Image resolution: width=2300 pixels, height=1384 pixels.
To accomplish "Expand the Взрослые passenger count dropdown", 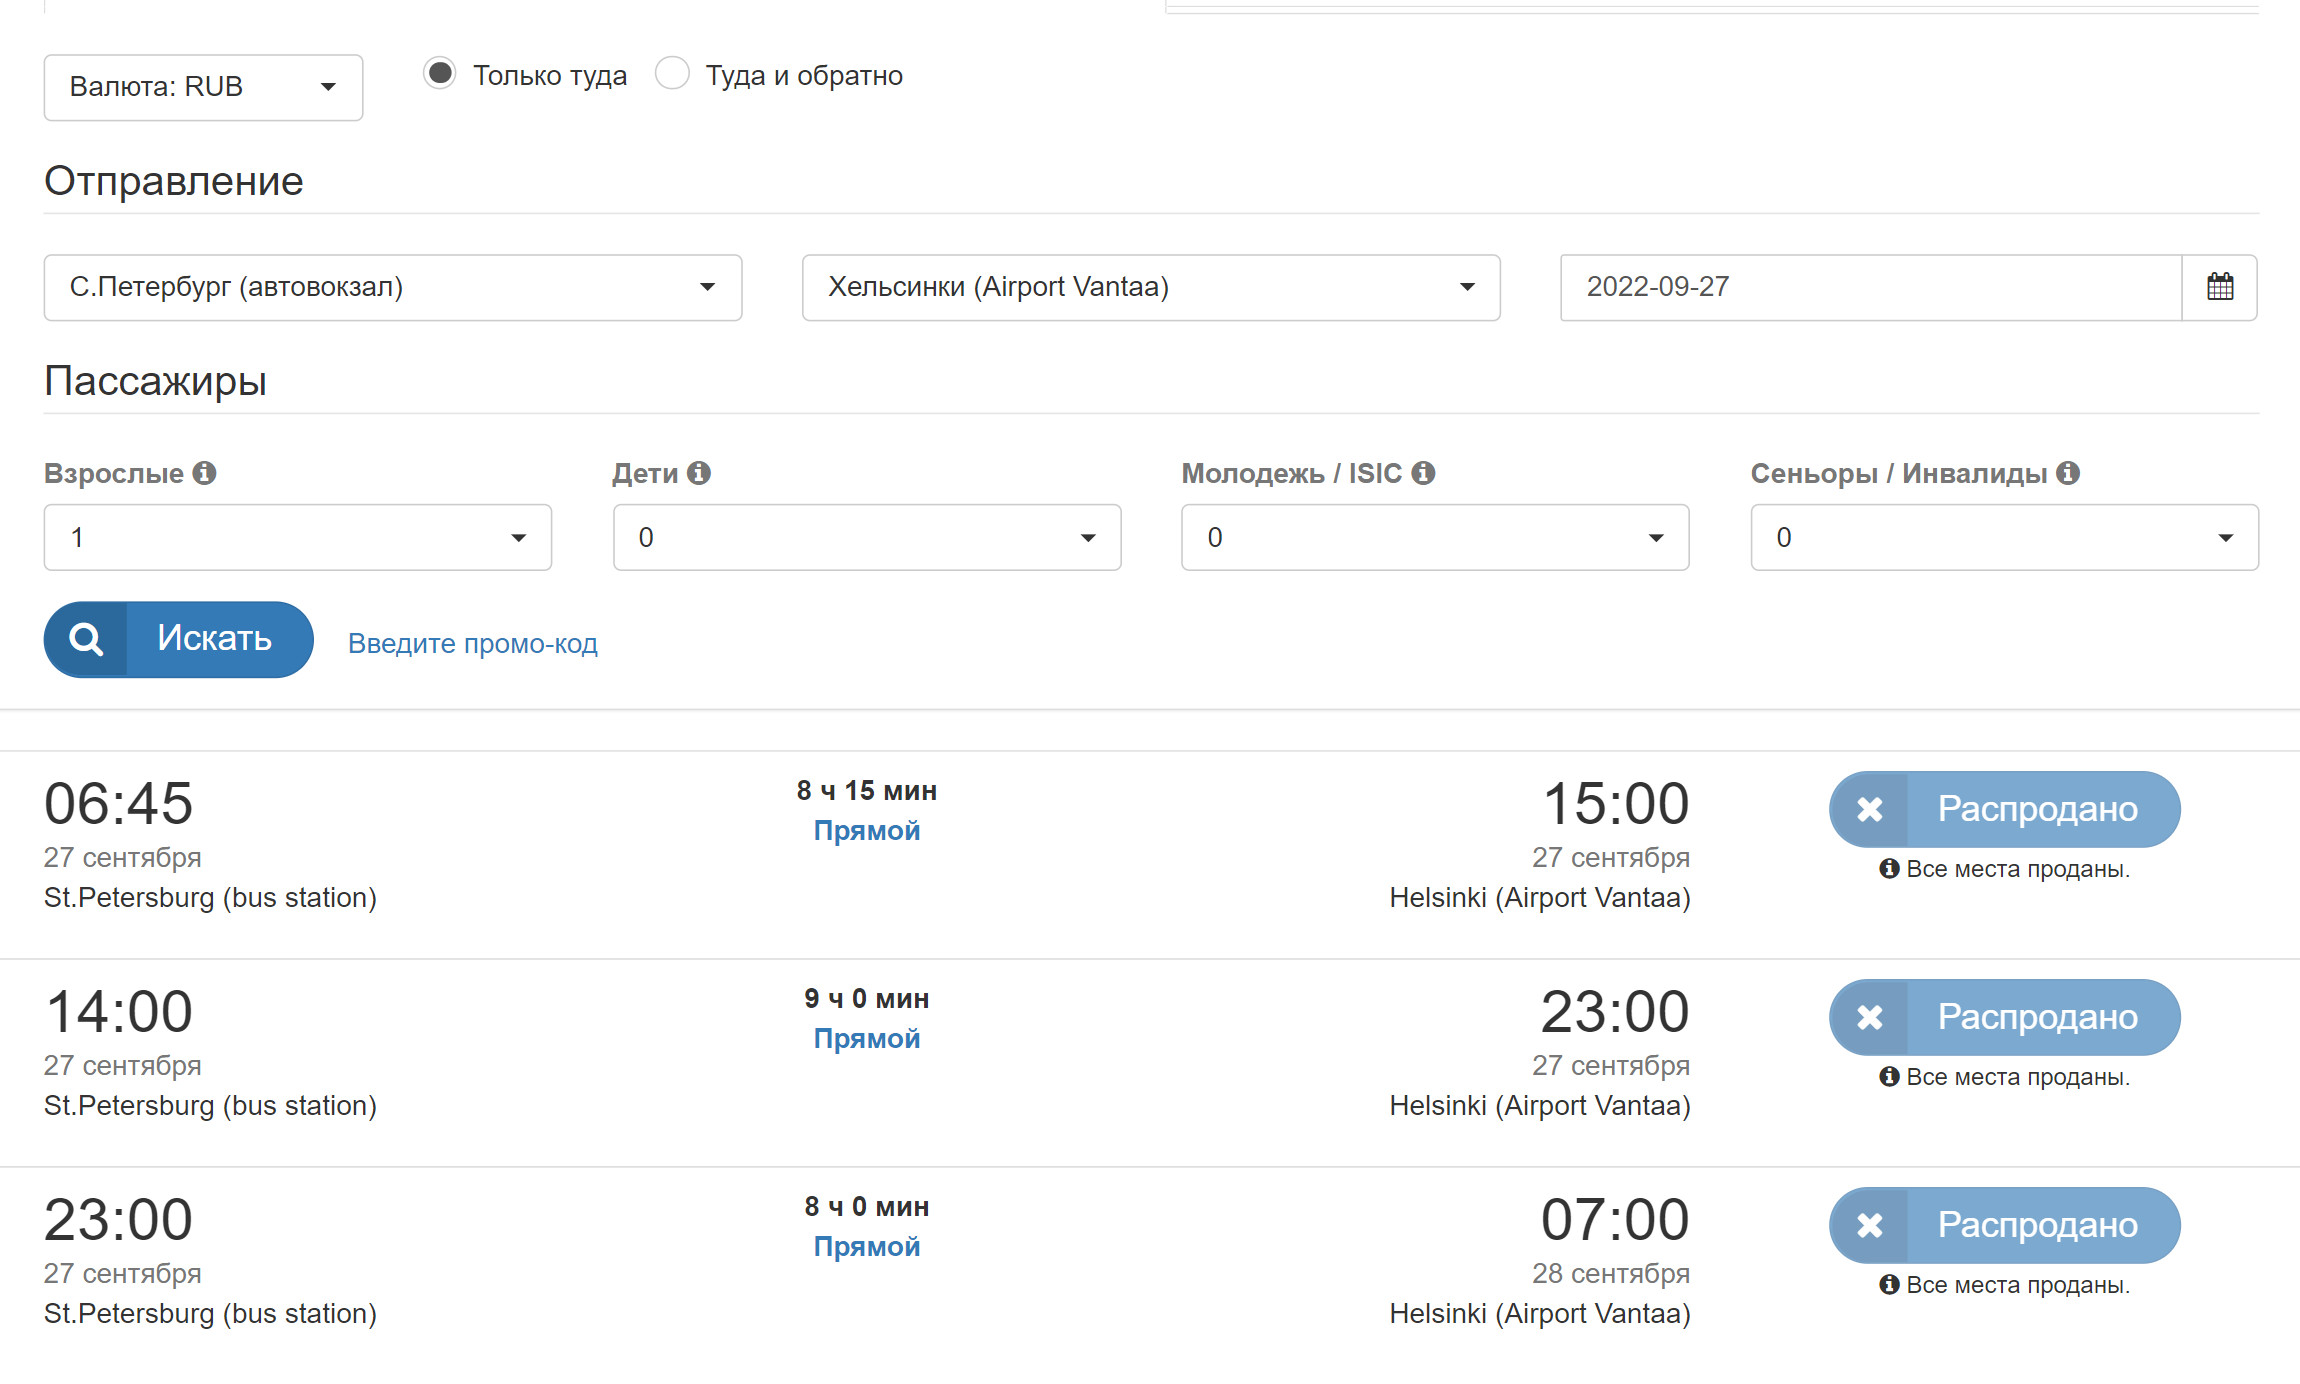I will point(296,536).
